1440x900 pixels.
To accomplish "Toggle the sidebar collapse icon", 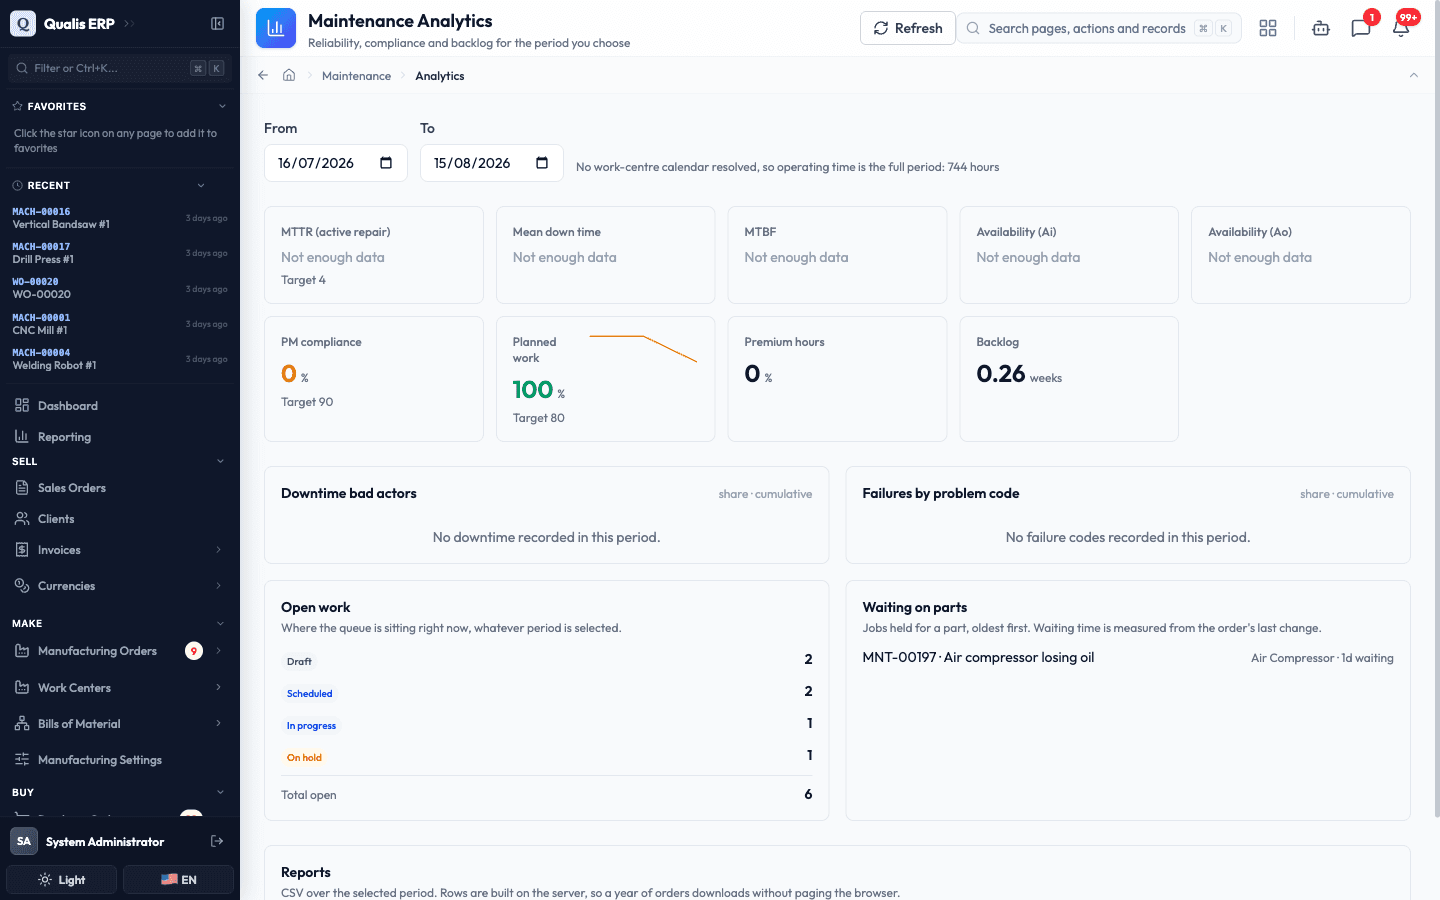I will click(217, 23).
